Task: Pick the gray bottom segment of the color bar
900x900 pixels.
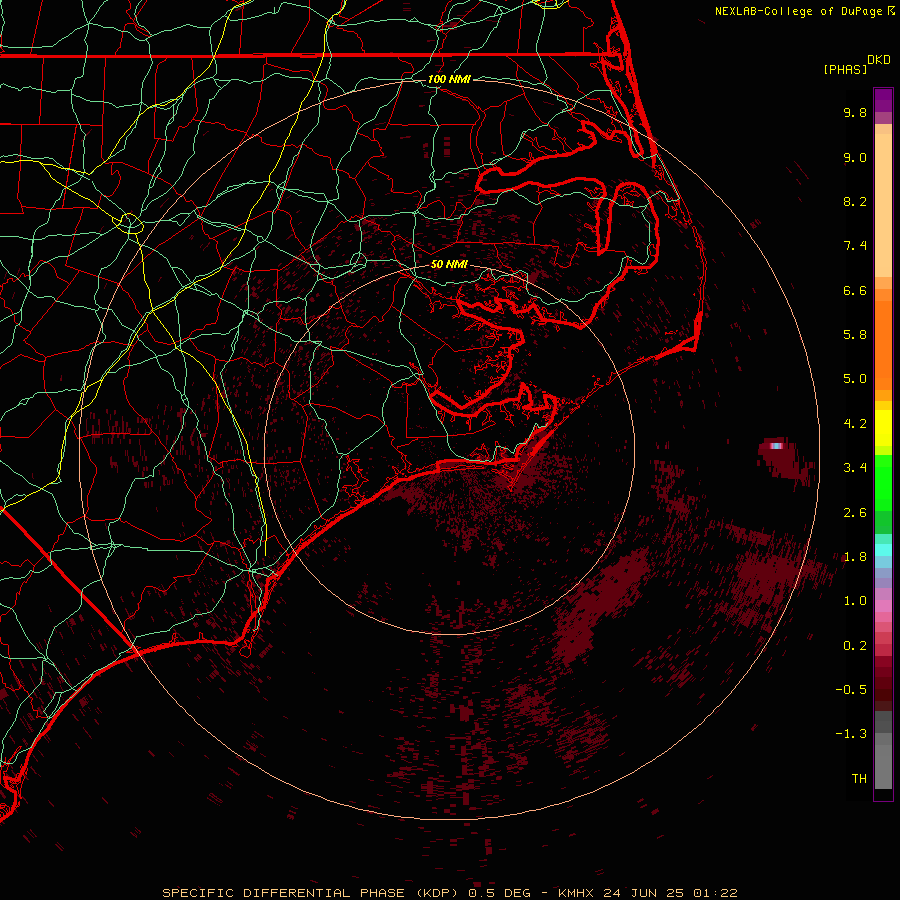Action: (x=883, y=761)
